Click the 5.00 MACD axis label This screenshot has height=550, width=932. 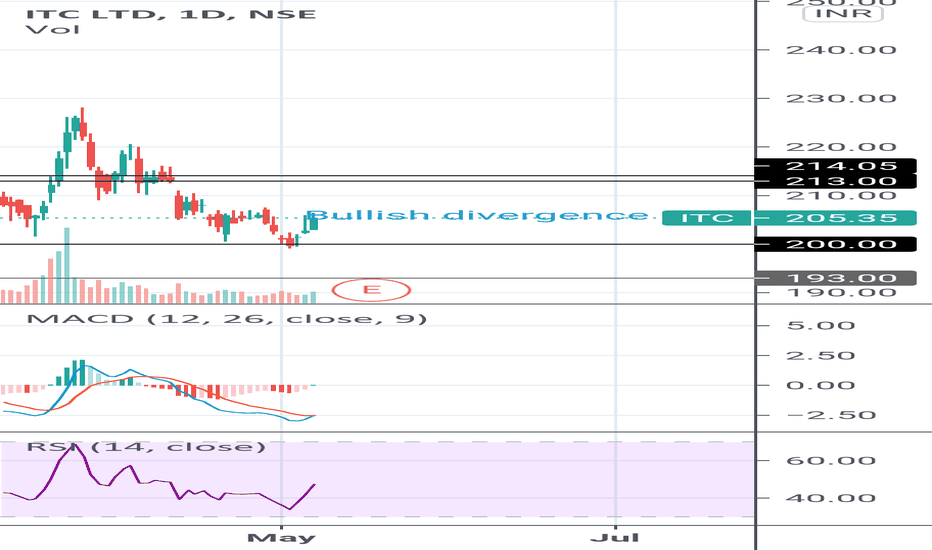[821, 326]
